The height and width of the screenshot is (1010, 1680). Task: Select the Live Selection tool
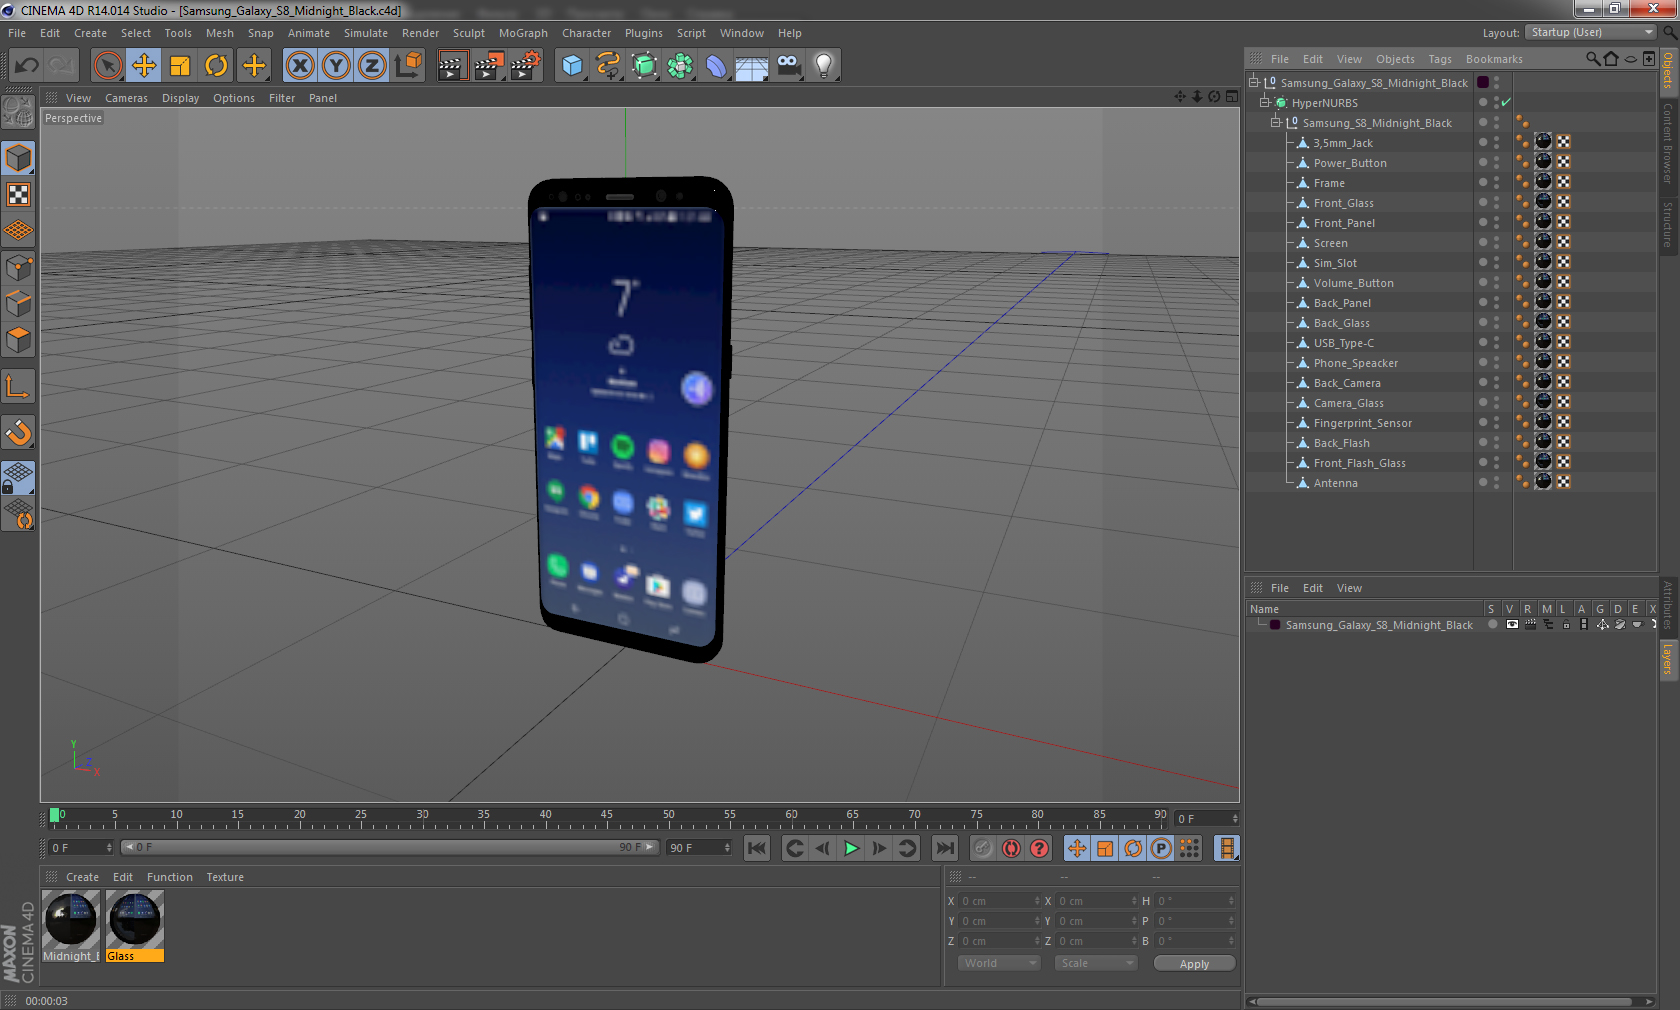[x=107, y=66]
